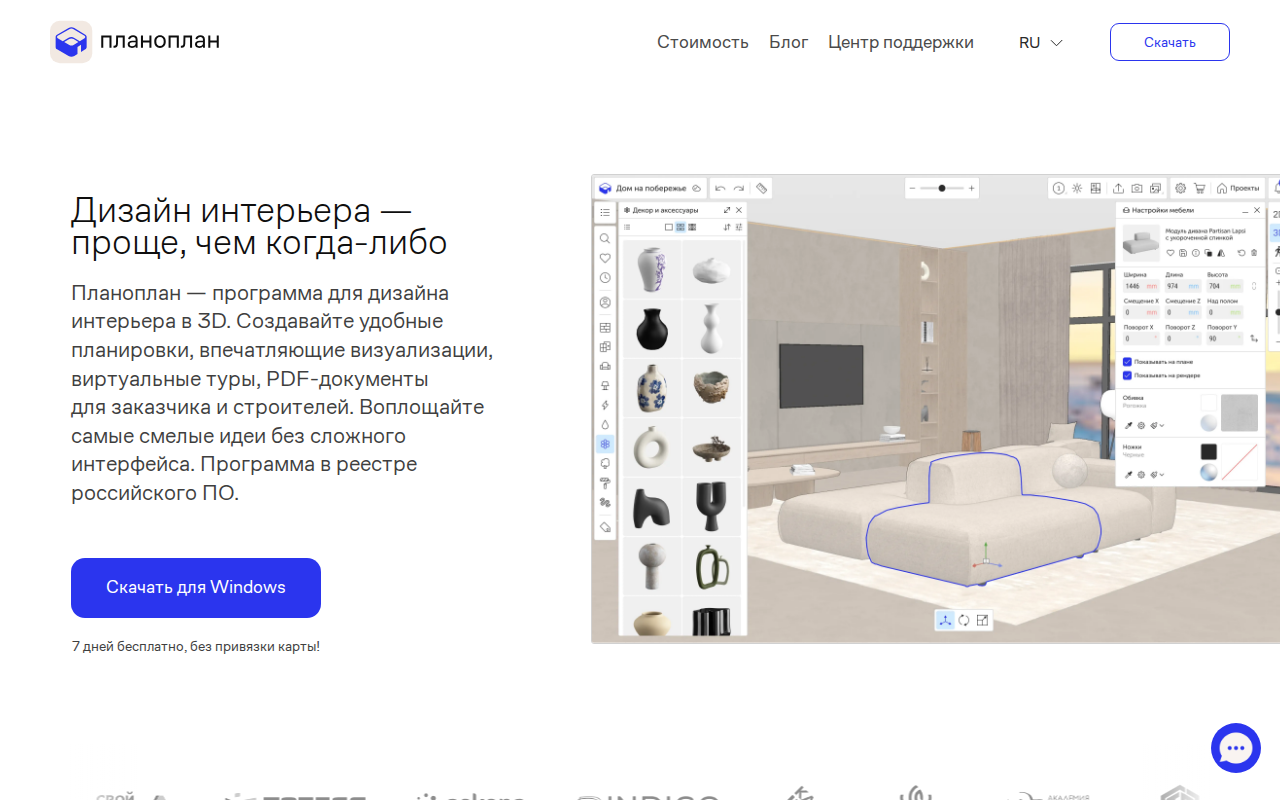Click the camera snapshot icon
The height and width of the screenshot is (800, 1280).
point(1136,188)
